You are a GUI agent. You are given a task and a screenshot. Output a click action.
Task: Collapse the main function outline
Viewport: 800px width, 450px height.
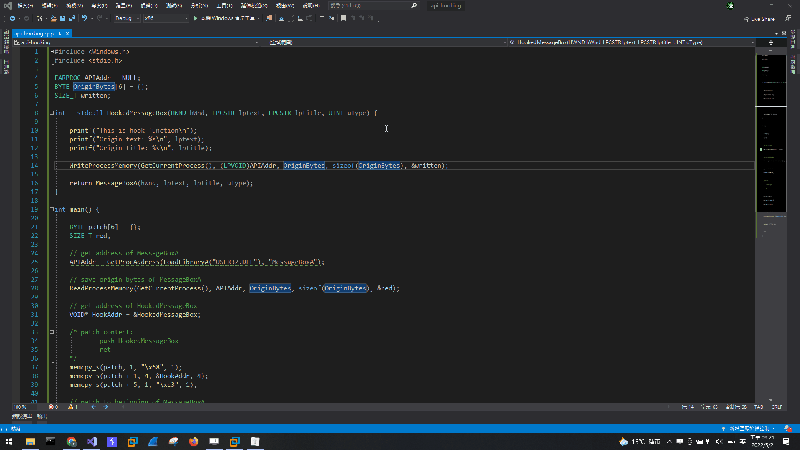click(53, 210)
